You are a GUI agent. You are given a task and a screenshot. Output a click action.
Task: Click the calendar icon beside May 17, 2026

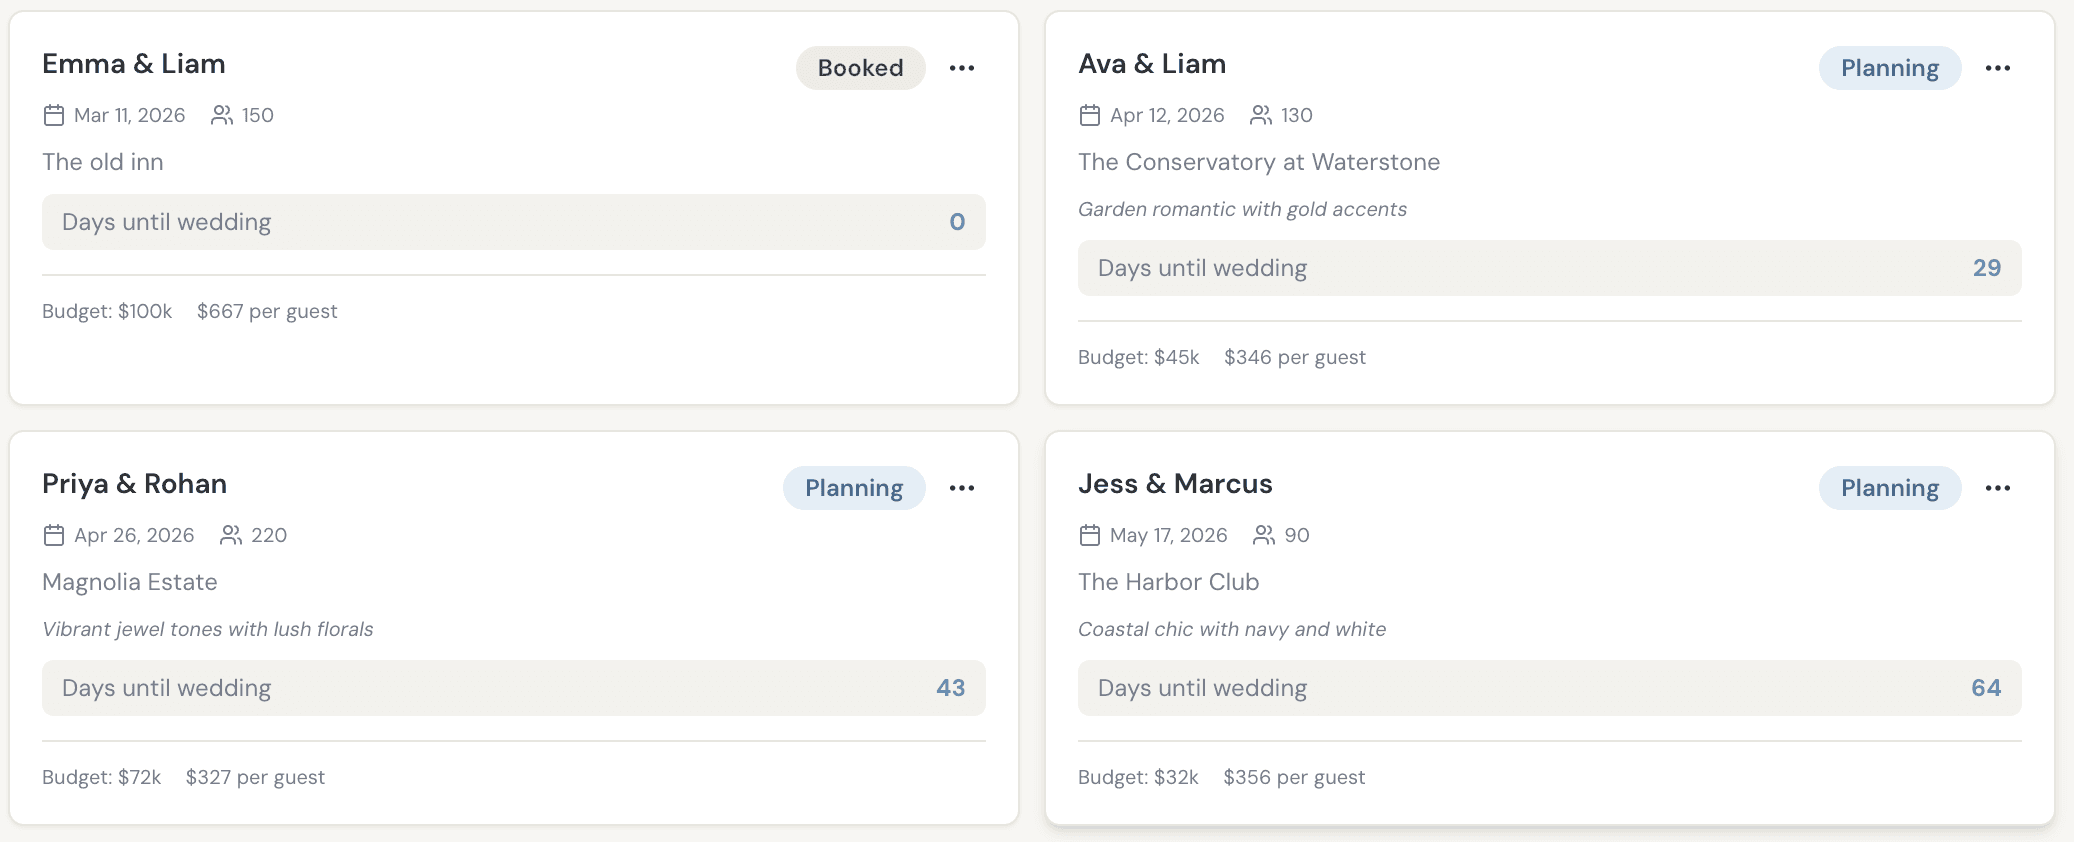(1090, 535)
